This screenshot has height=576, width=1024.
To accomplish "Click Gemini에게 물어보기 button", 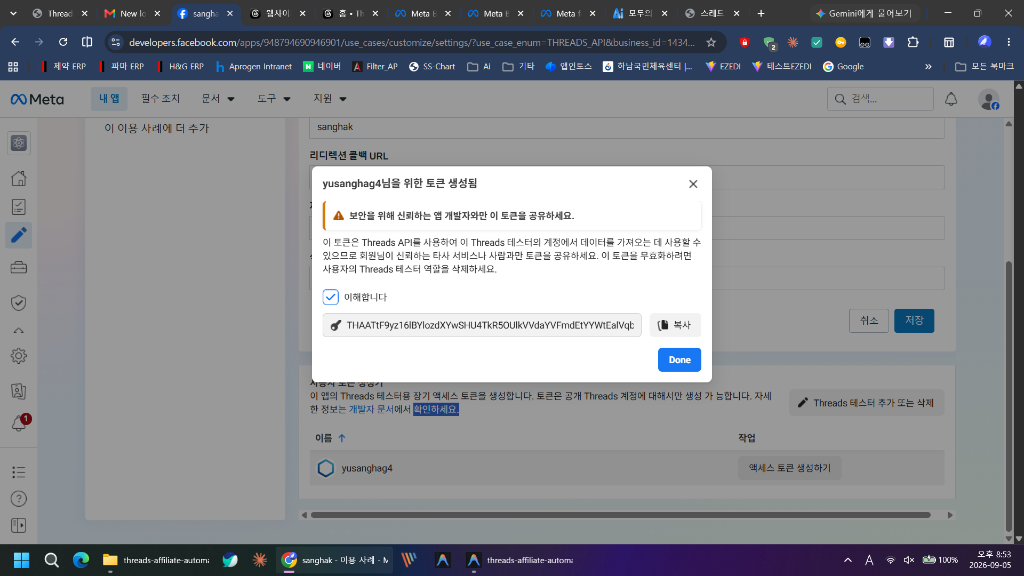I will pyautogui.click(x=864, y=13).
